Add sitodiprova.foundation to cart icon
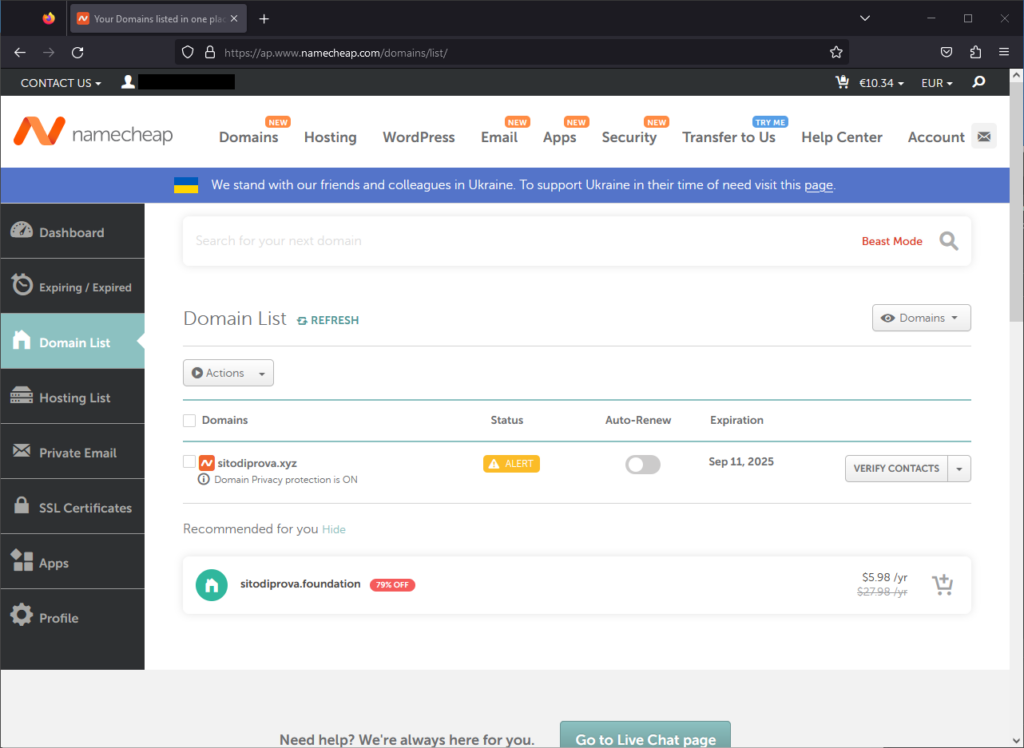This screenshot has height=748, width=1024. point(942,585)
